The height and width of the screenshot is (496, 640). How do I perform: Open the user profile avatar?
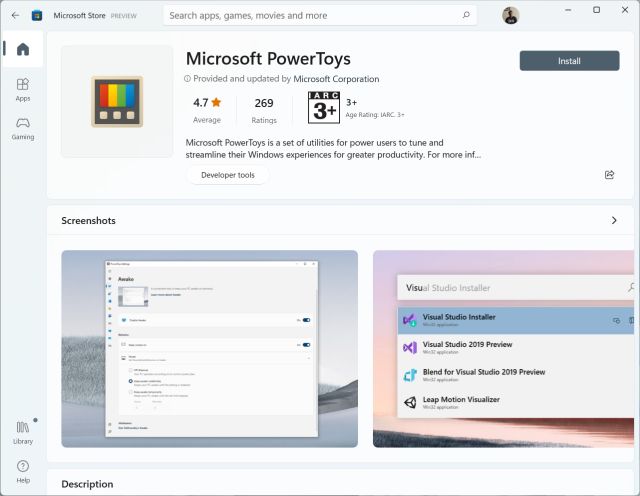click(x=510, y=16)
